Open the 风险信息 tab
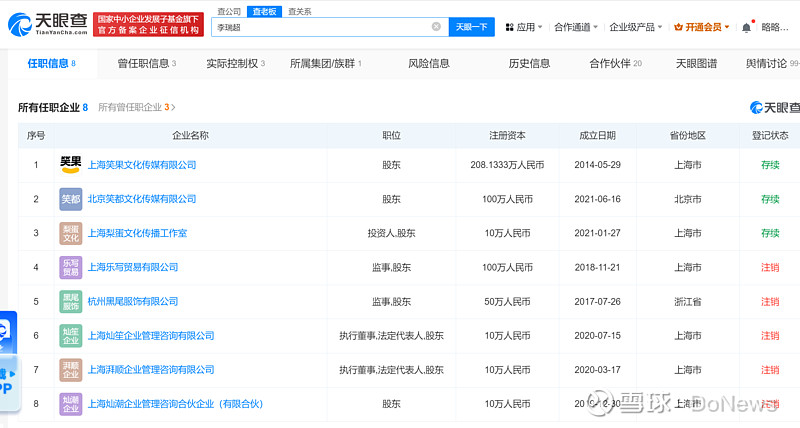800x428 pixels. tap(429, 63)
